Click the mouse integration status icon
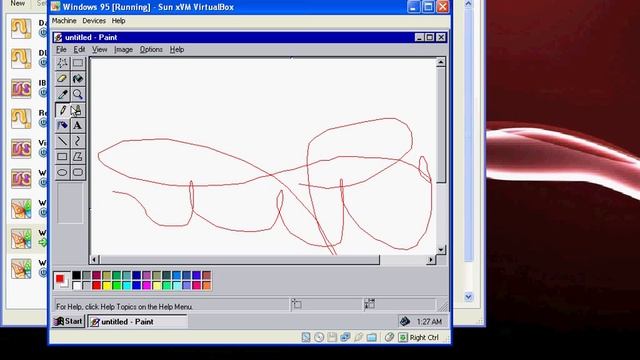This screenshot has width=640, height=360. [389, 337]
